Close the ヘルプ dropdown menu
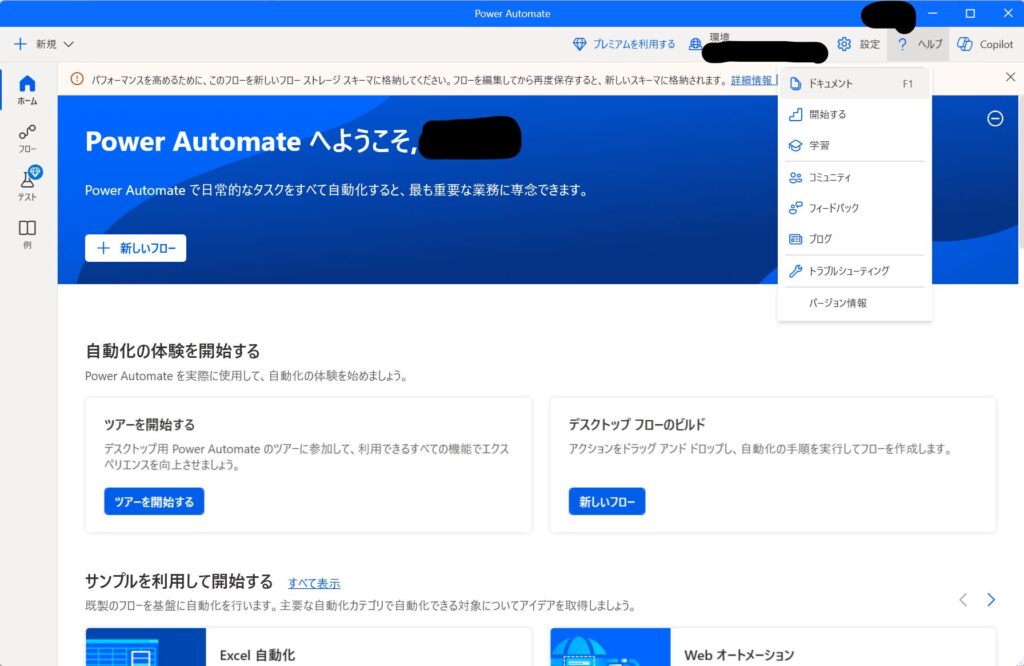Screen dimensions: 1024x666 coord(918,44)
